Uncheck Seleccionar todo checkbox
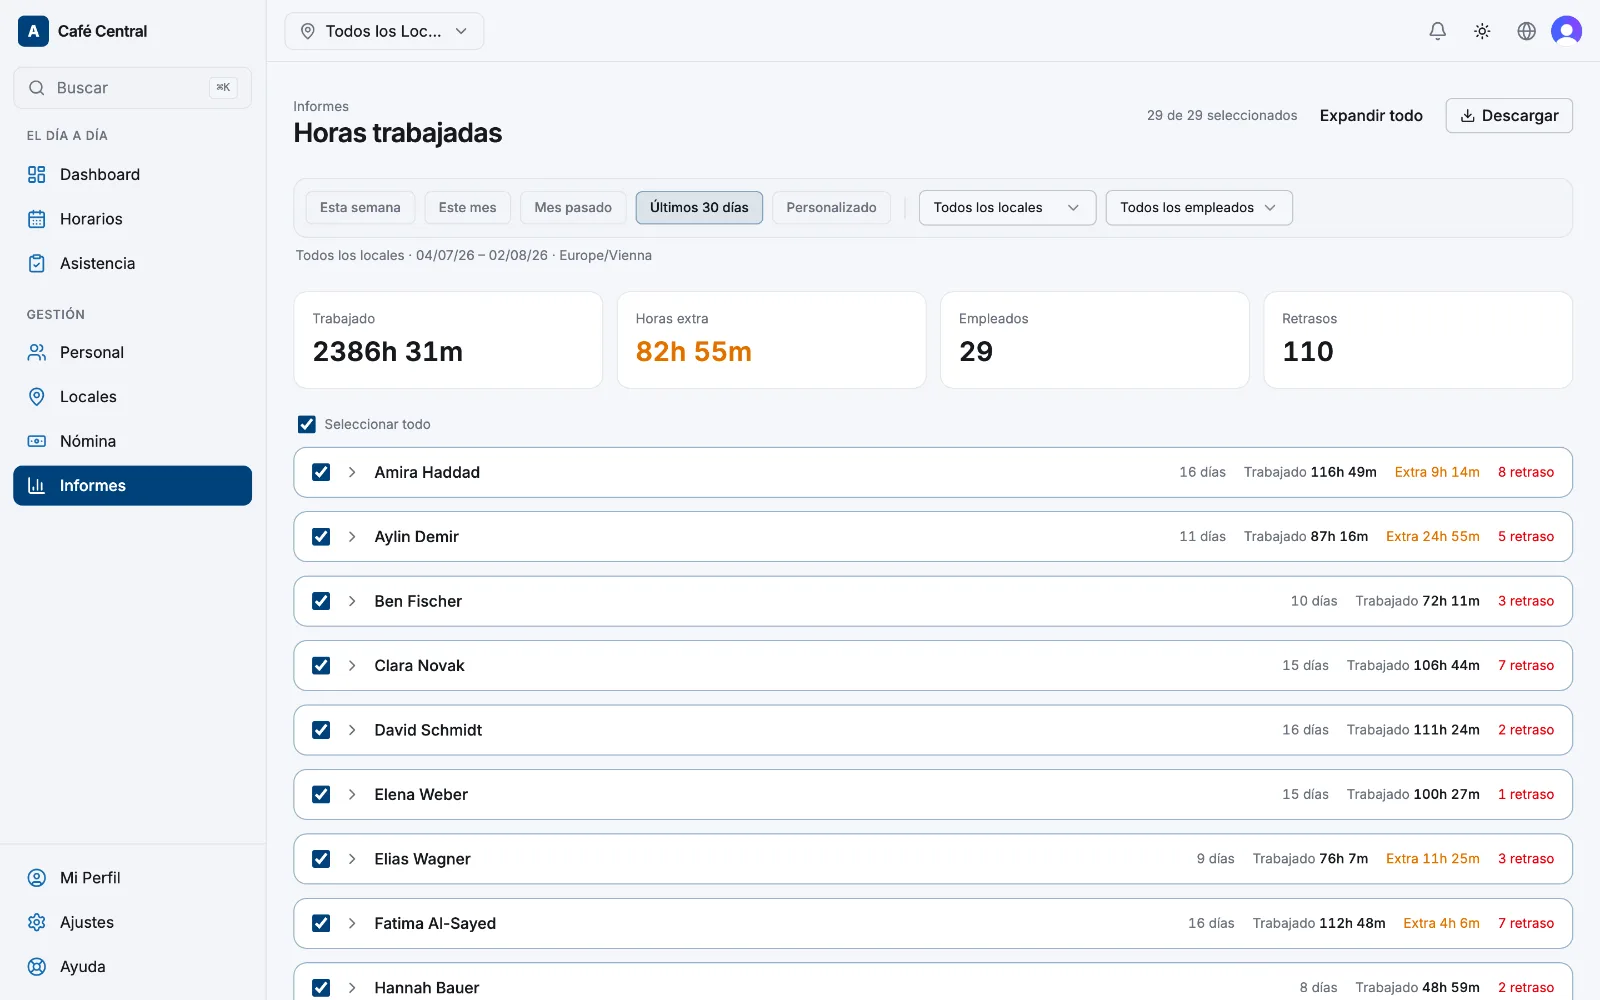1600x1000 pixels. [307, 424]
